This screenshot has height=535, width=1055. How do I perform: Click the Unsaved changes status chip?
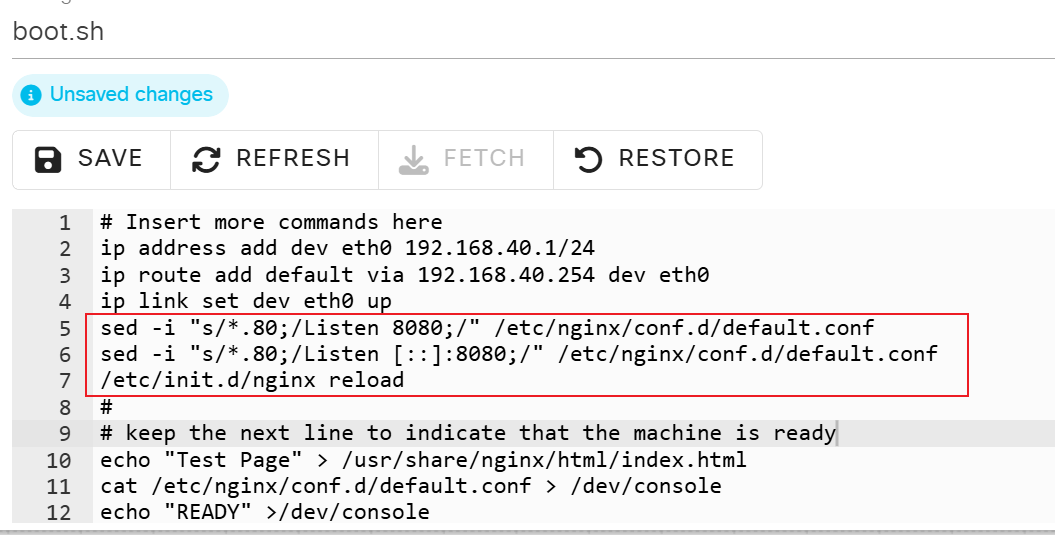coord(120,95)
